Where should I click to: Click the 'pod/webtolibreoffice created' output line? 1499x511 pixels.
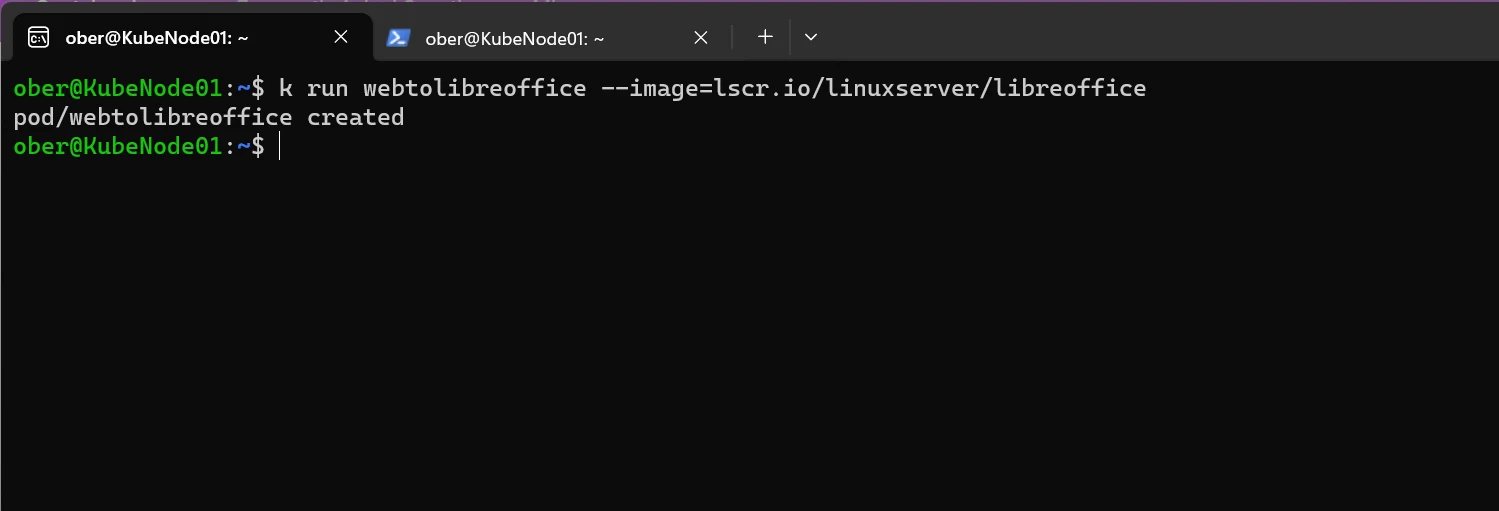click(x=209, y=117)
